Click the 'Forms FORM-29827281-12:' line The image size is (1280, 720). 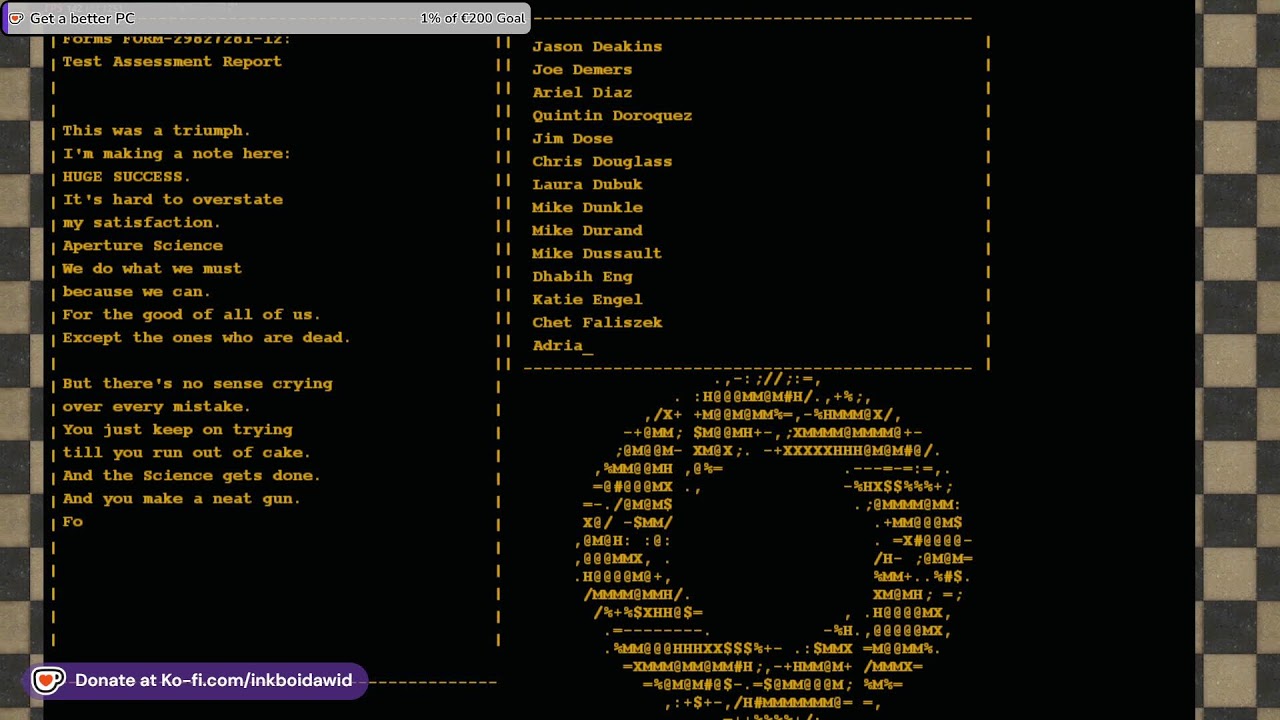tap(176, 40)
